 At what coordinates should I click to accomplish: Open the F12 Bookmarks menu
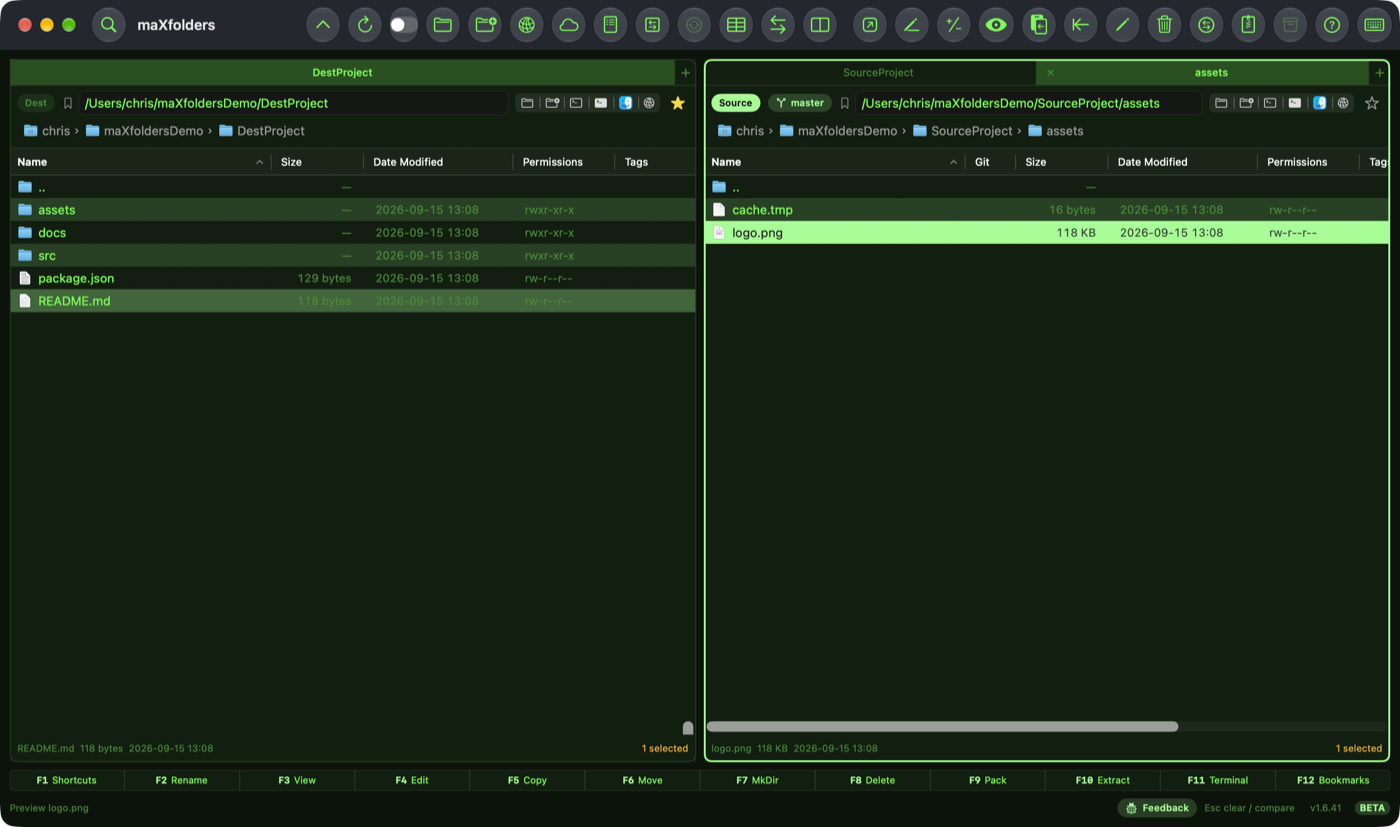[x=1333, y=780]
